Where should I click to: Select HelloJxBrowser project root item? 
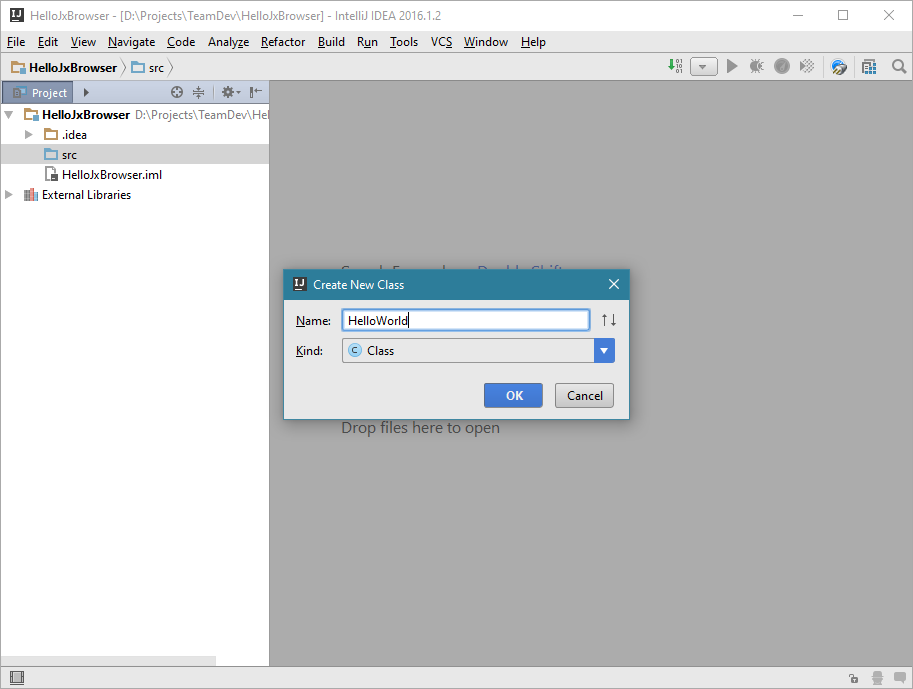77,115
